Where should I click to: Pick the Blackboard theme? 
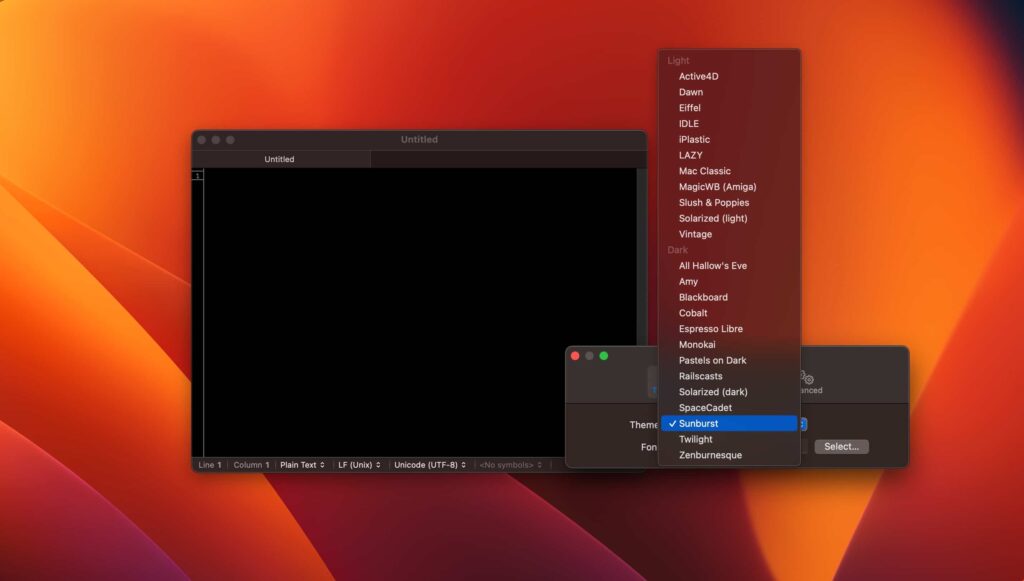point(702,297)
